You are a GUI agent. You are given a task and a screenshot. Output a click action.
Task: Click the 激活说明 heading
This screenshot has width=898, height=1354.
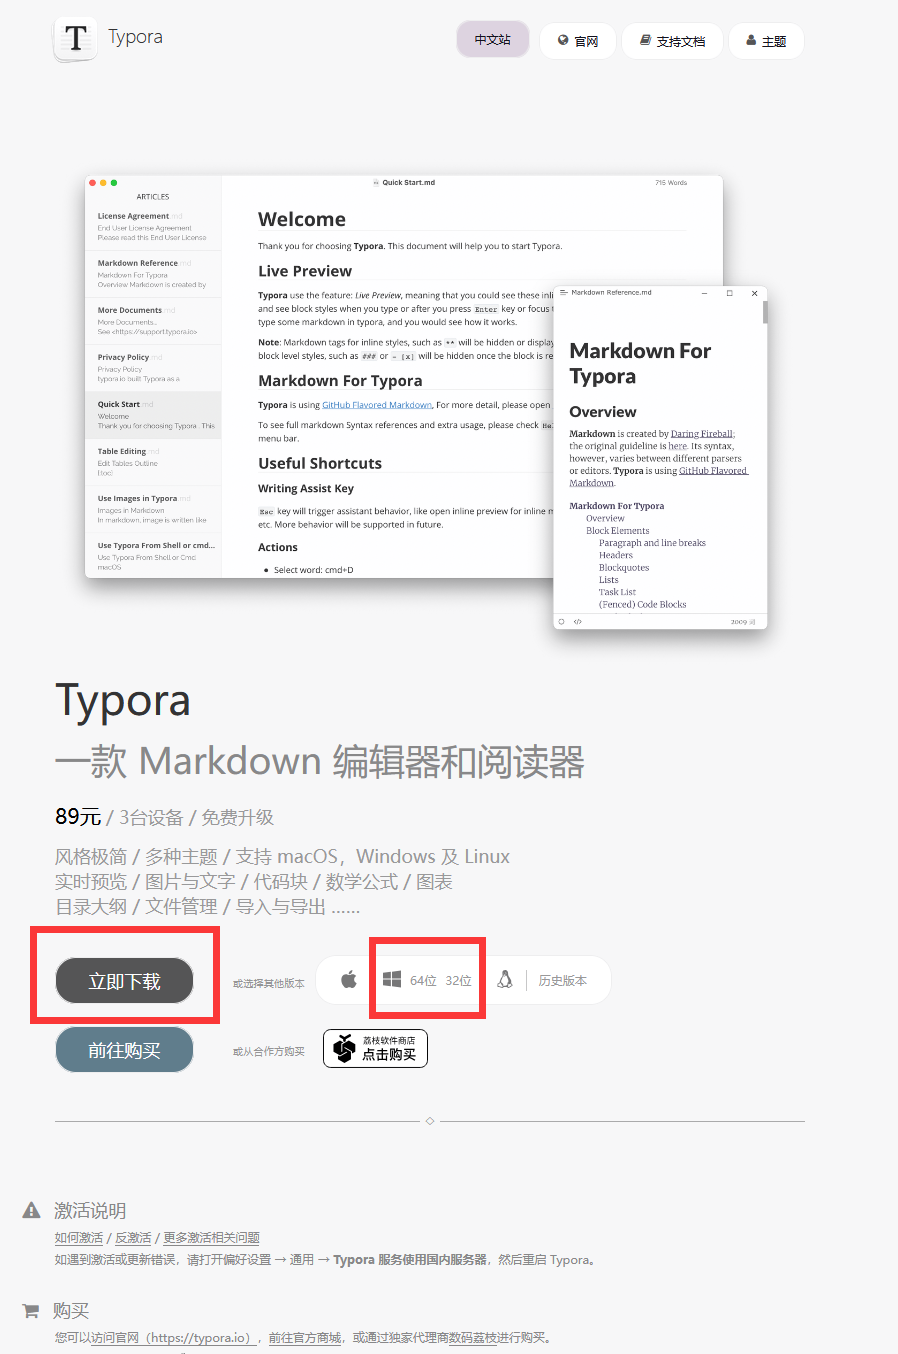[x=90, y=1211]
